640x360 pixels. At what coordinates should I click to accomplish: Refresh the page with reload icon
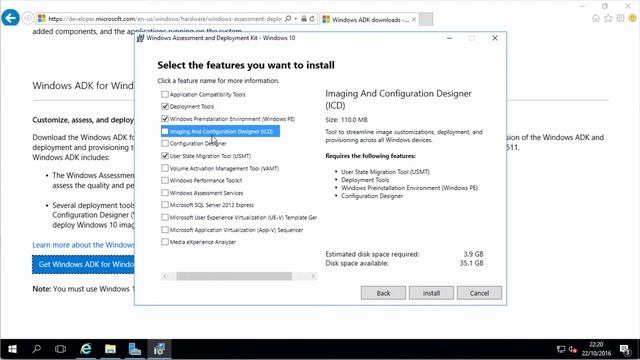pyautogui.click(x=312, y=19)
